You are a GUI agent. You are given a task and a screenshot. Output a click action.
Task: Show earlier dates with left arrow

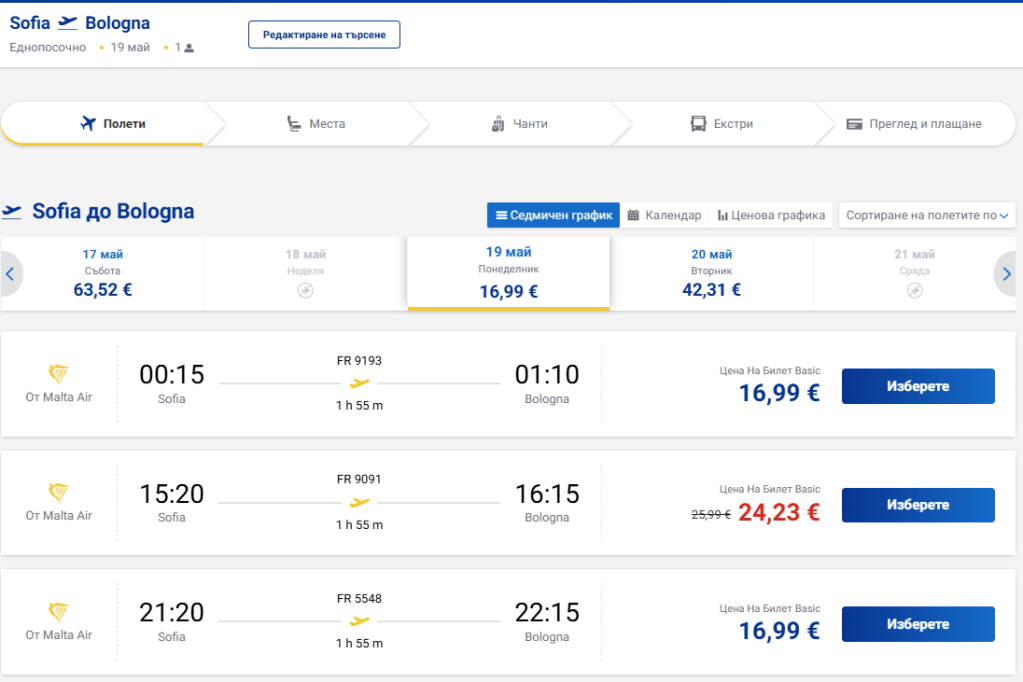click(11, 274)
